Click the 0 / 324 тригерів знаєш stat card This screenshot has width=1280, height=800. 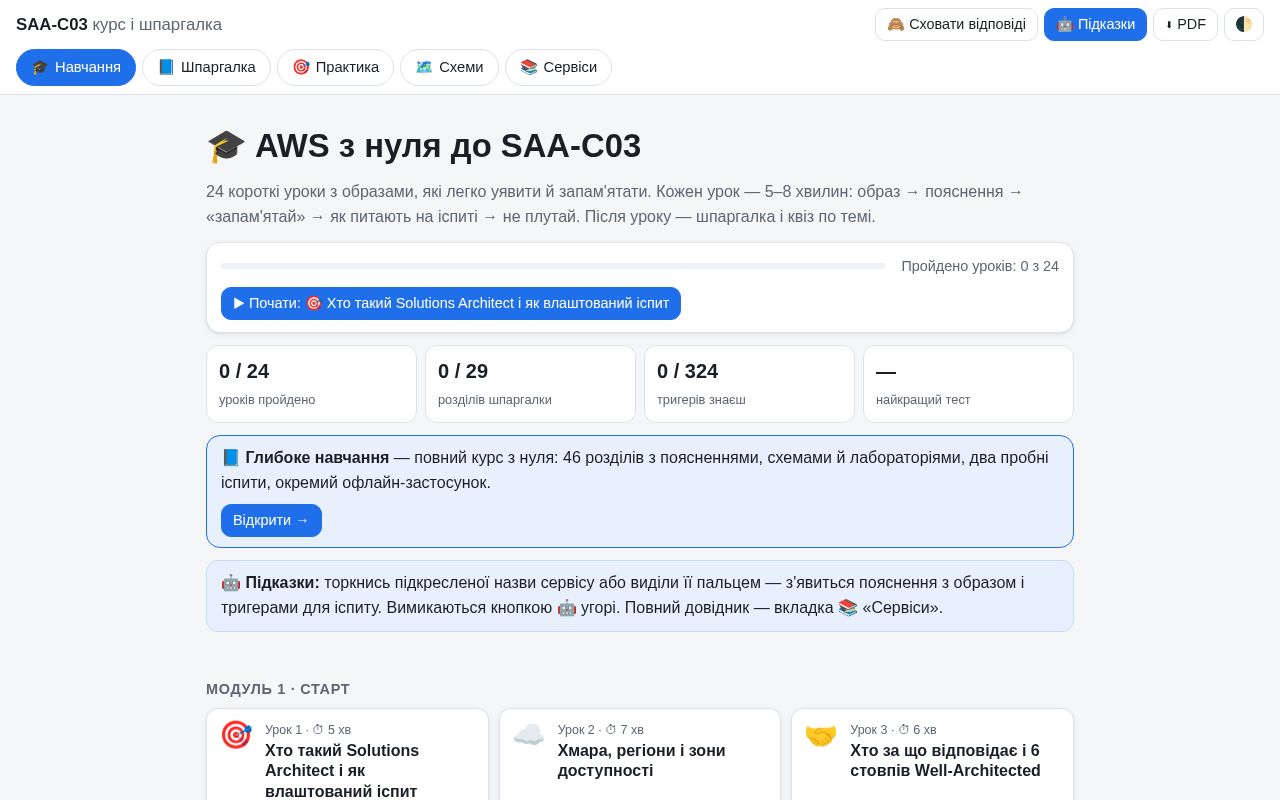749,384
